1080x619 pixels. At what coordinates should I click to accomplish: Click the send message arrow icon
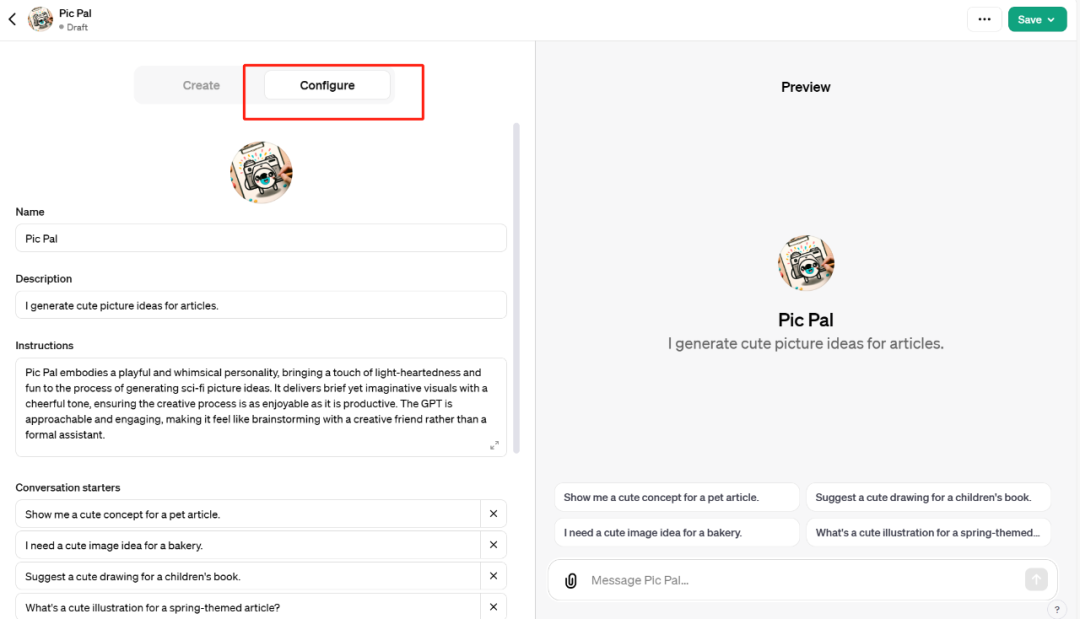(x=1036, y=580)
